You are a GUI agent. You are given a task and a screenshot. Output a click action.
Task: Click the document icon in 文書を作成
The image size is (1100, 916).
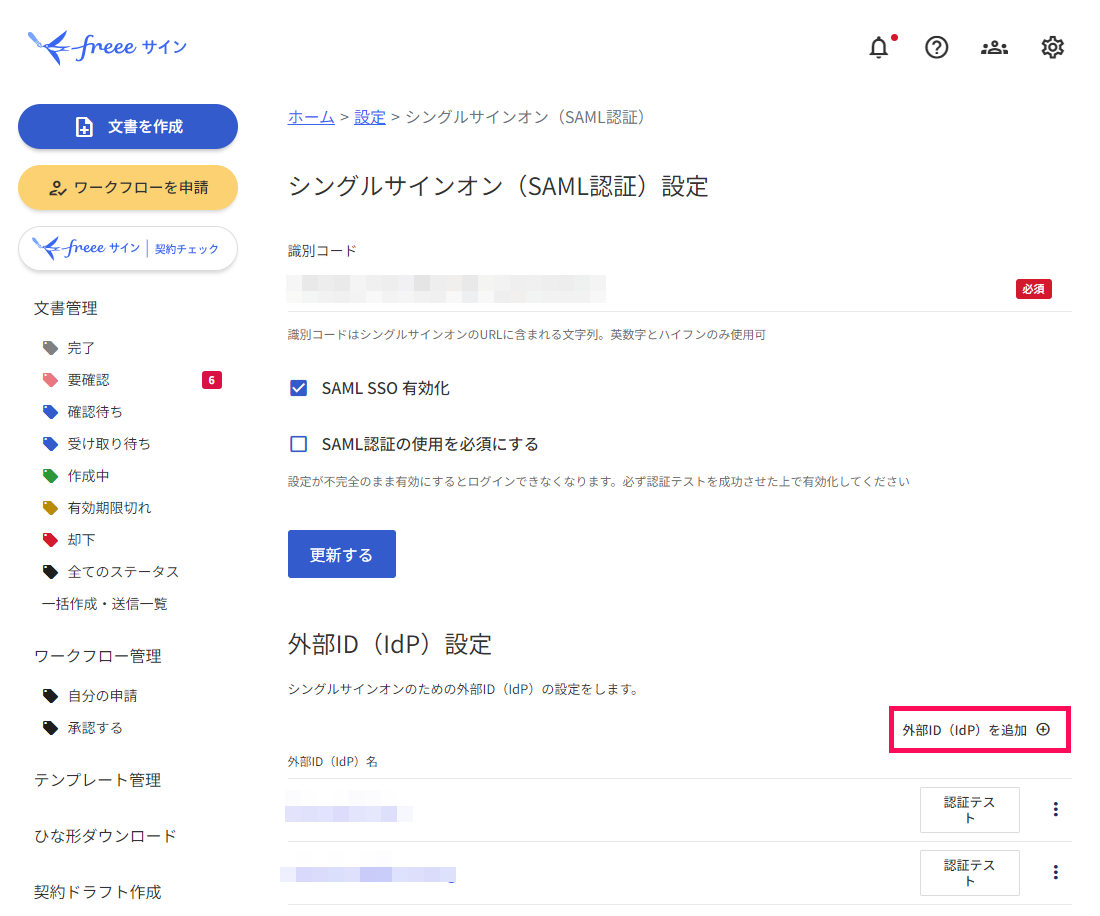click(84, 127)
